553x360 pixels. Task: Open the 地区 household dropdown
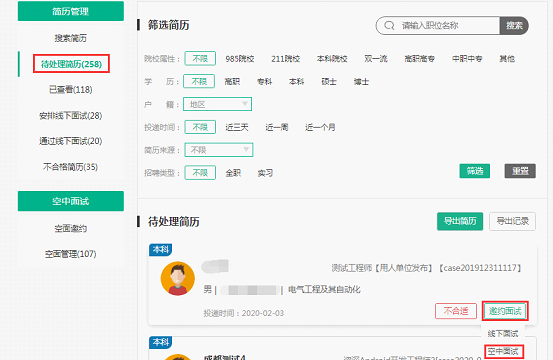217,104
